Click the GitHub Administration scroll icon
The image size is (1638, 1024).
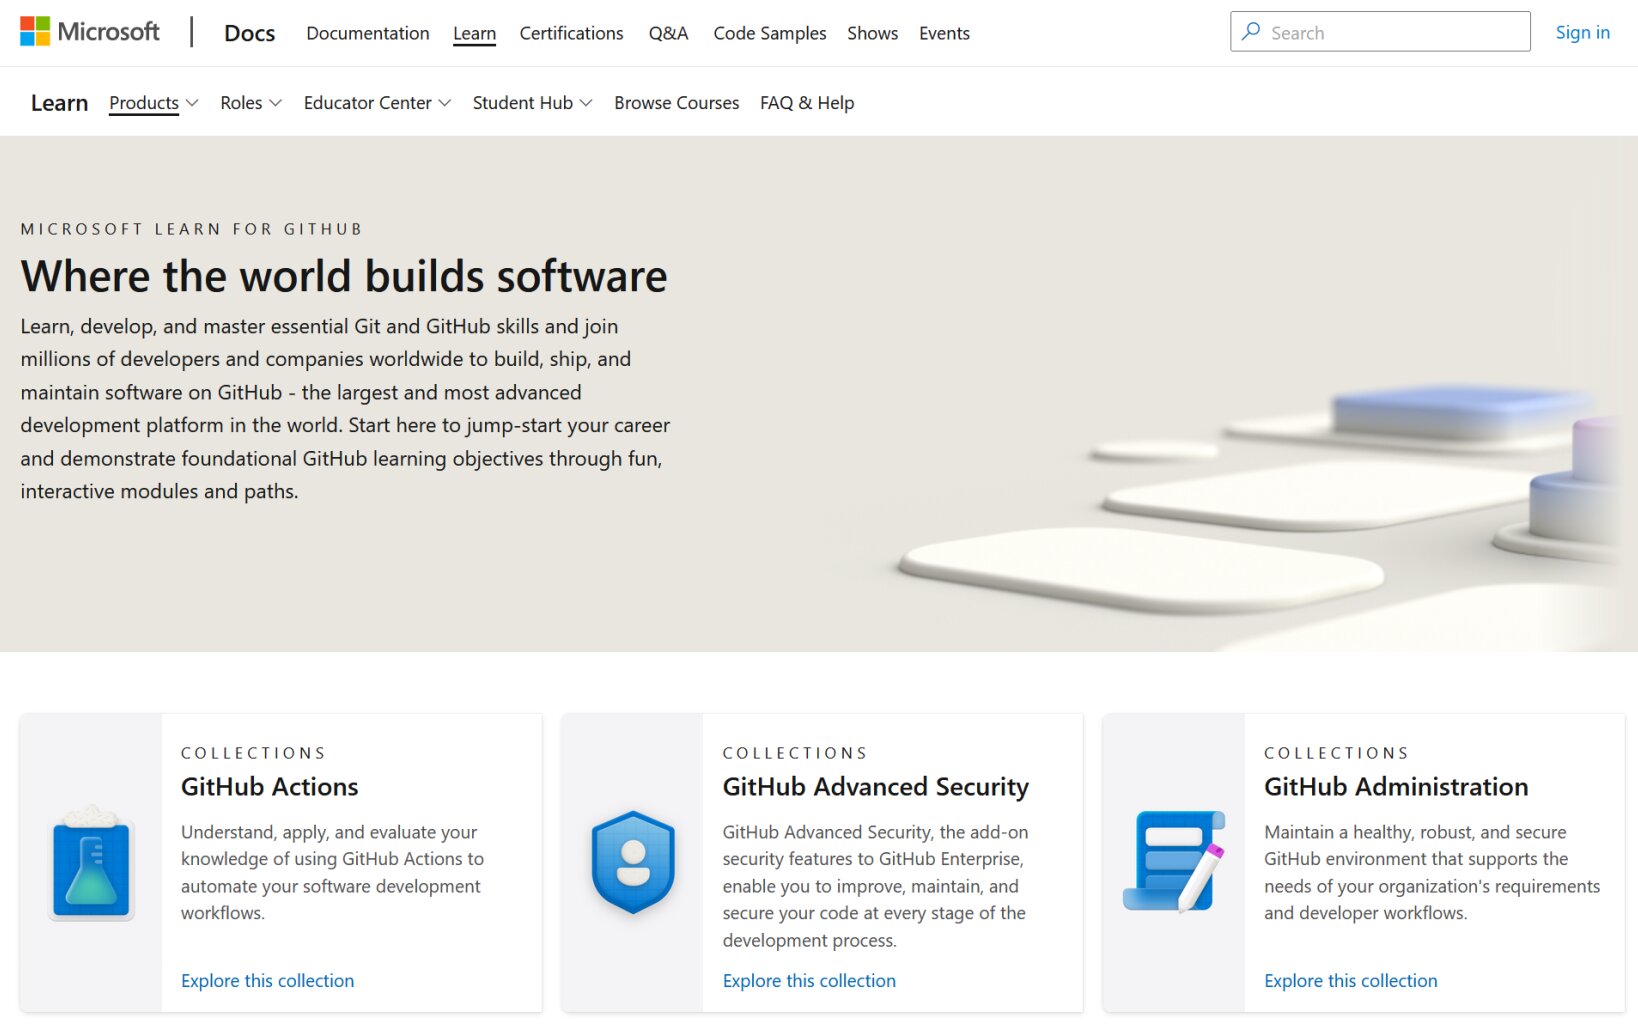[1174, 862]
